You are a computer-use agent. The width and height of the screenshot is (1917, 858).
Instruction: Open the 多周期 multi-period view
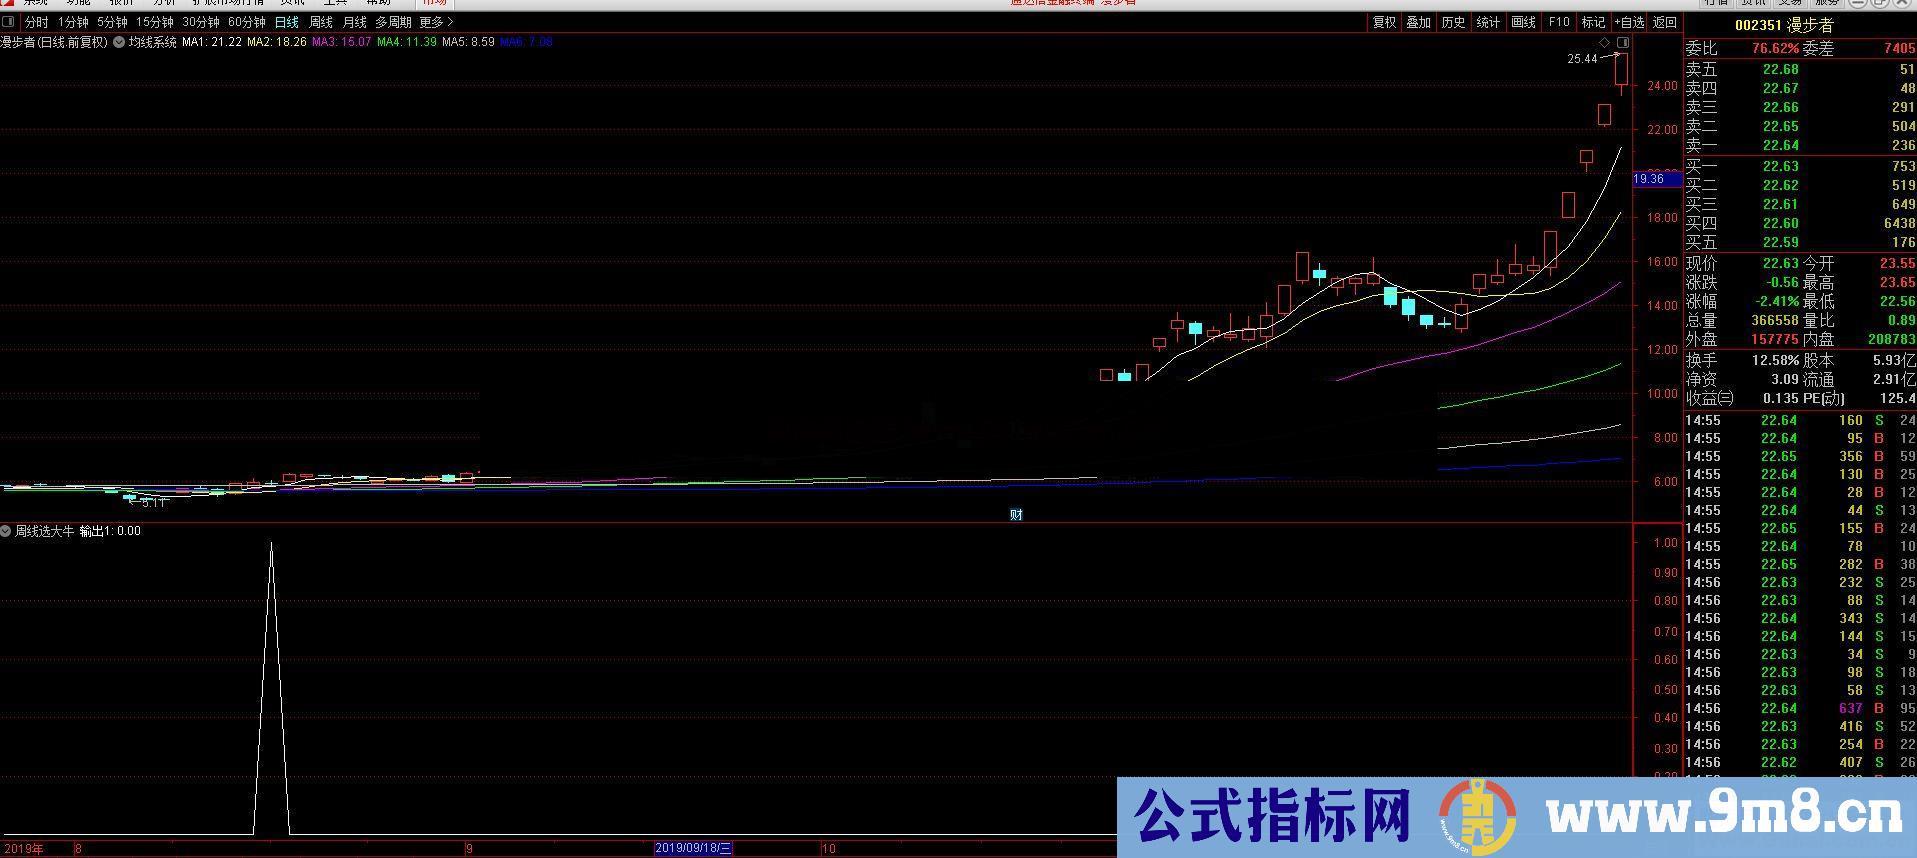(393, 22)
